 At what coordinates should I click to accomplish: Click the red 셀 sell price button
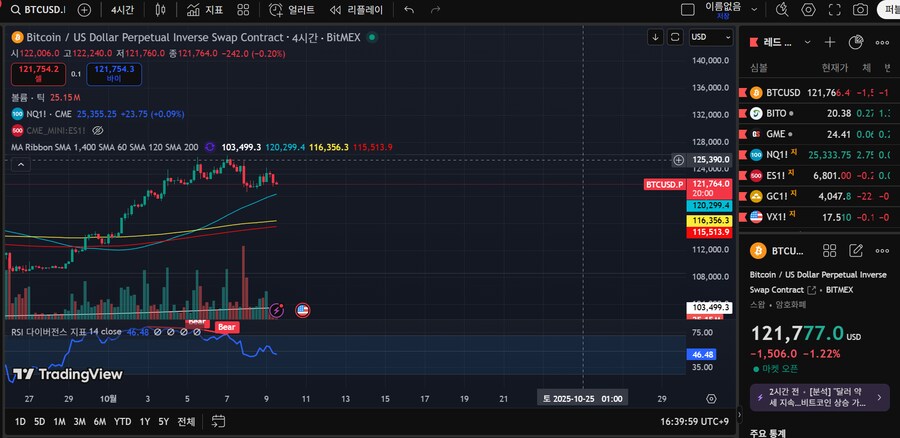pyautogui.click(x=36, y=73)
